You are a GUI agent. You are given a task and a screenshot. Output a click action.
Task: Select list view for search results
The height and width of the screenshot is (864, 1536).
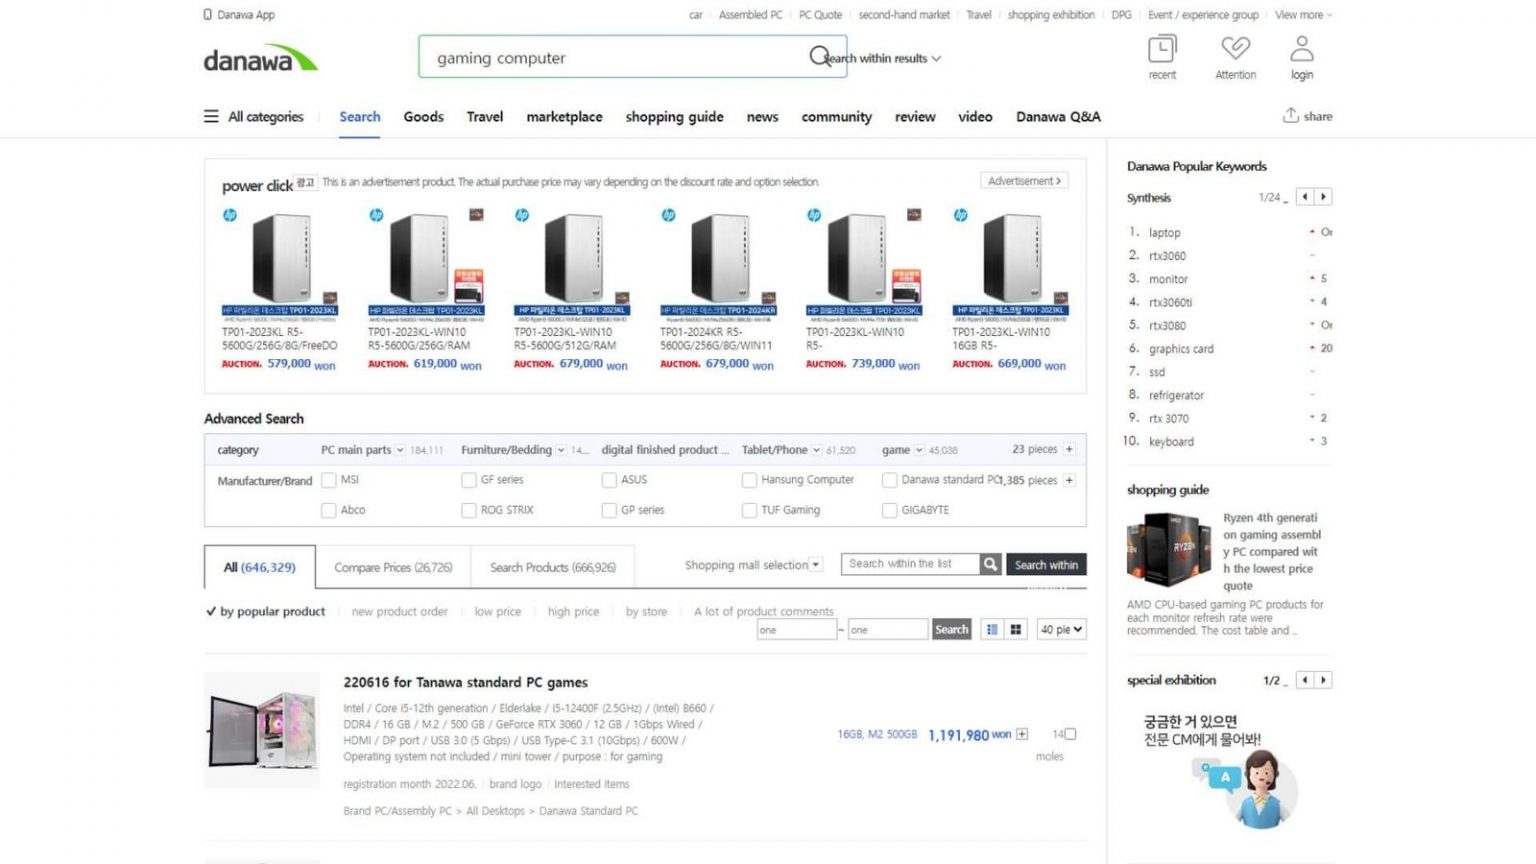[991, 628]
